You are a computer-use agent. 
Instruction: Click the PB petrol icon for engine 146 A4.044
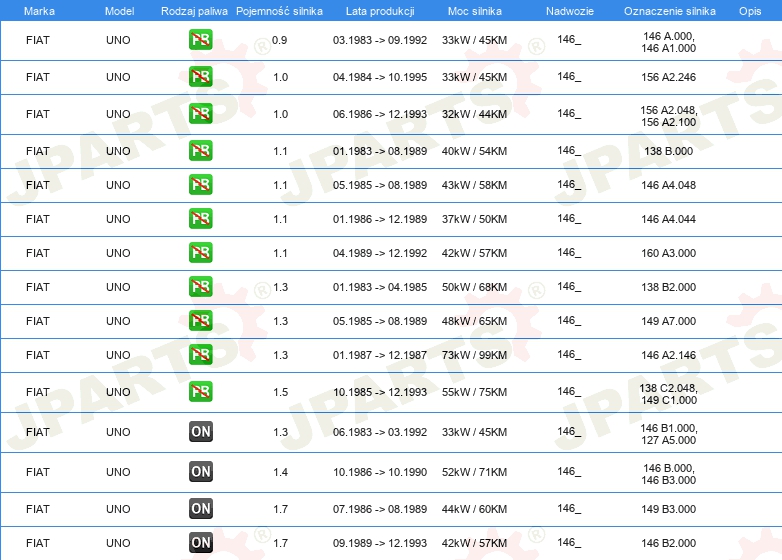click(x=200, y=218)
